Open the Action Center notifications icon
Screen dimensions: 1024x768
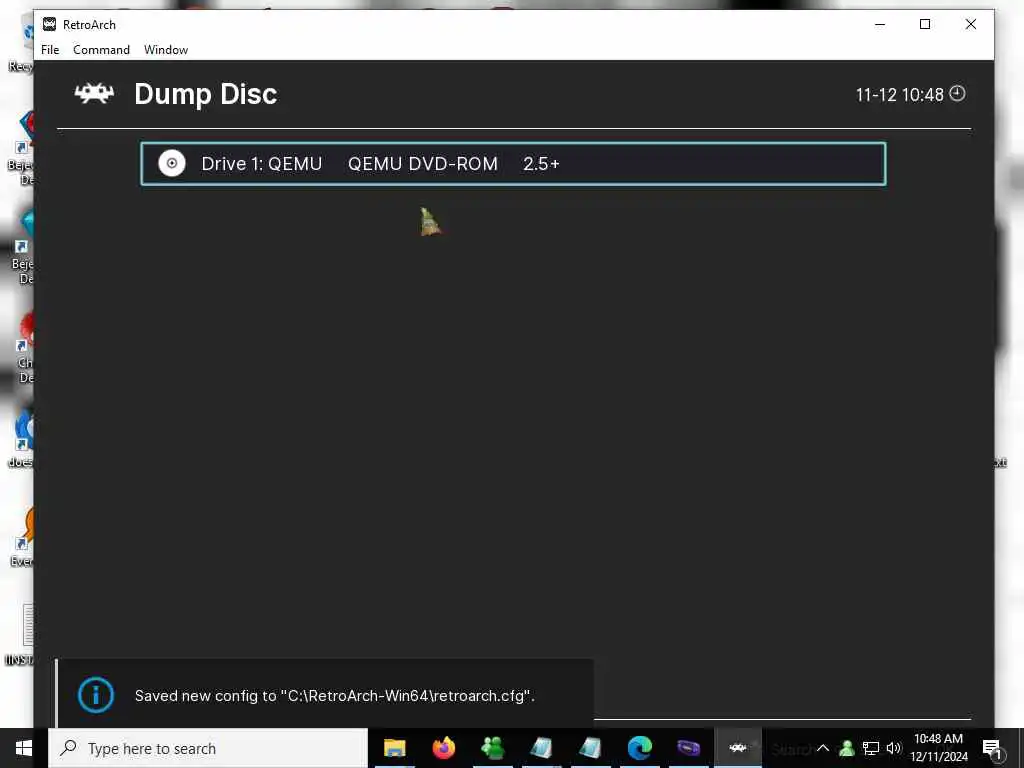pos(992,748)
